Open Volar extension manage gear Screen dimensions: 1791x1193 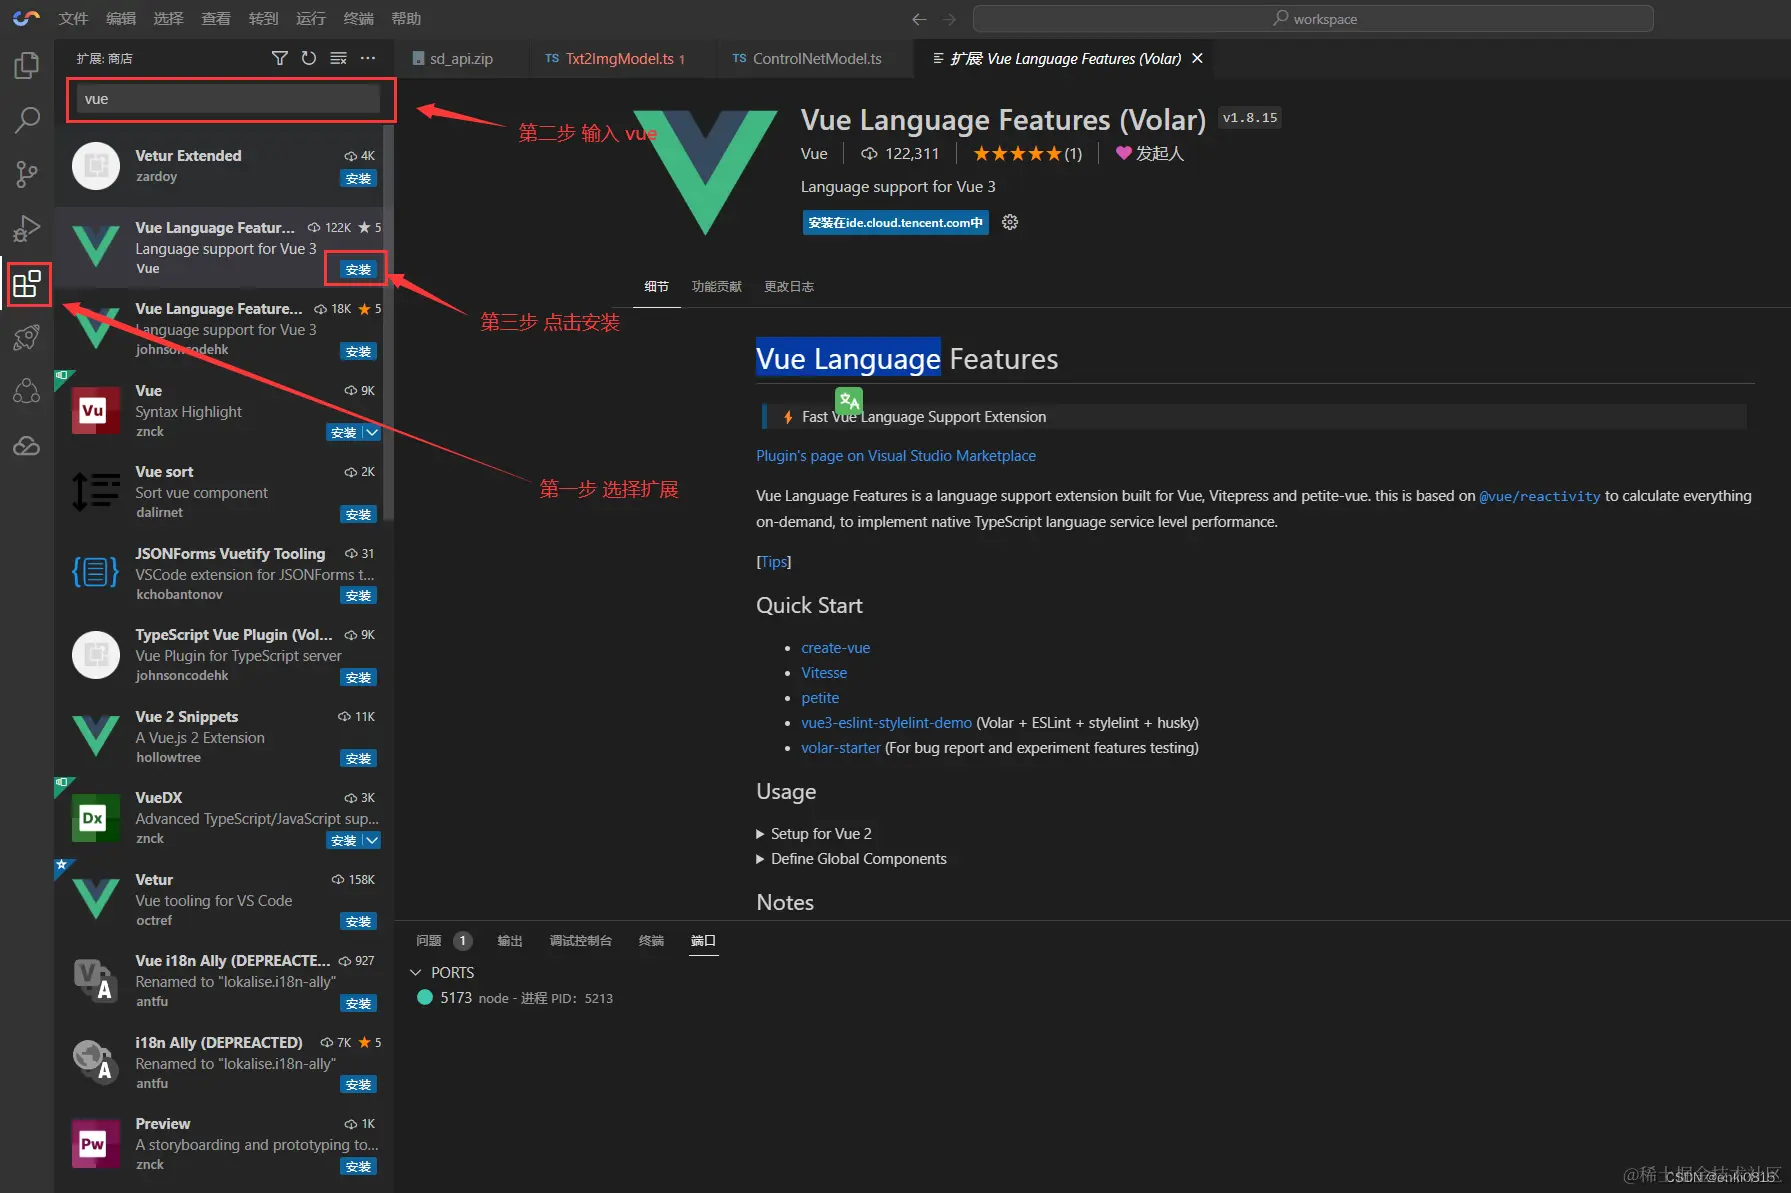pos(1010,222)
